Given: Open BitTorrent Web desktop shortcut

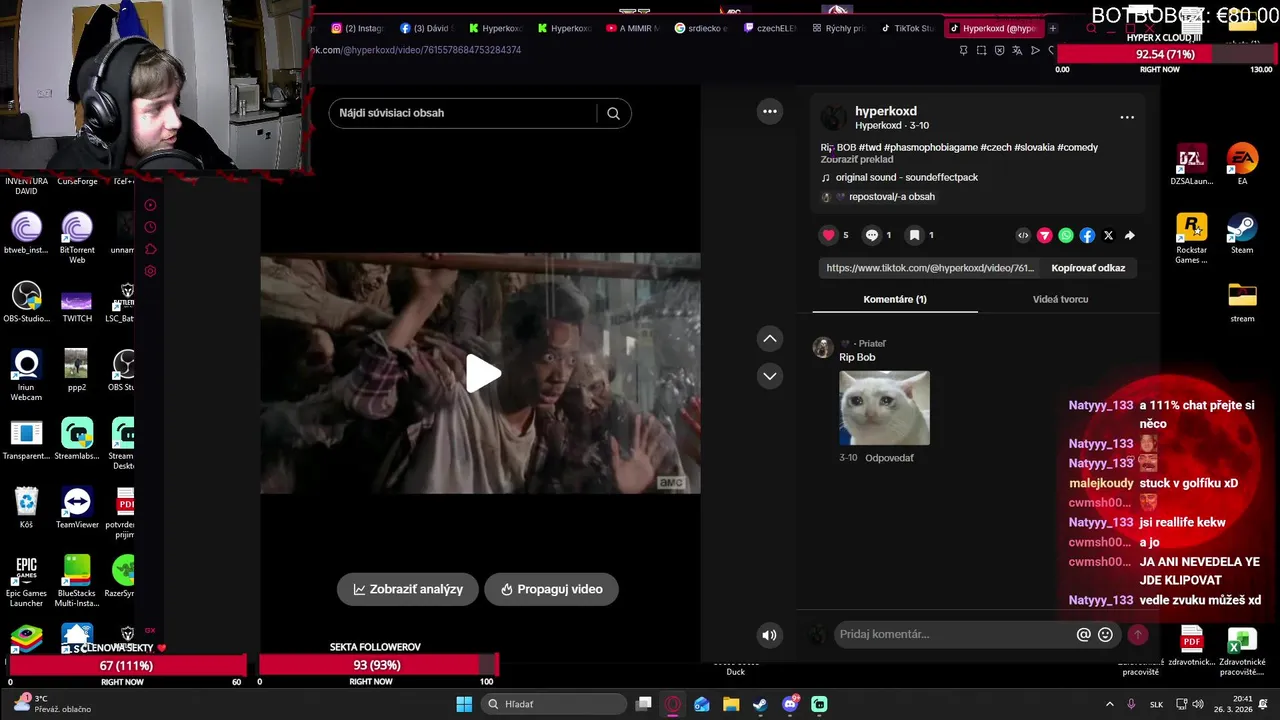Looking at the screenshot, I should click(x=77, y=238).
